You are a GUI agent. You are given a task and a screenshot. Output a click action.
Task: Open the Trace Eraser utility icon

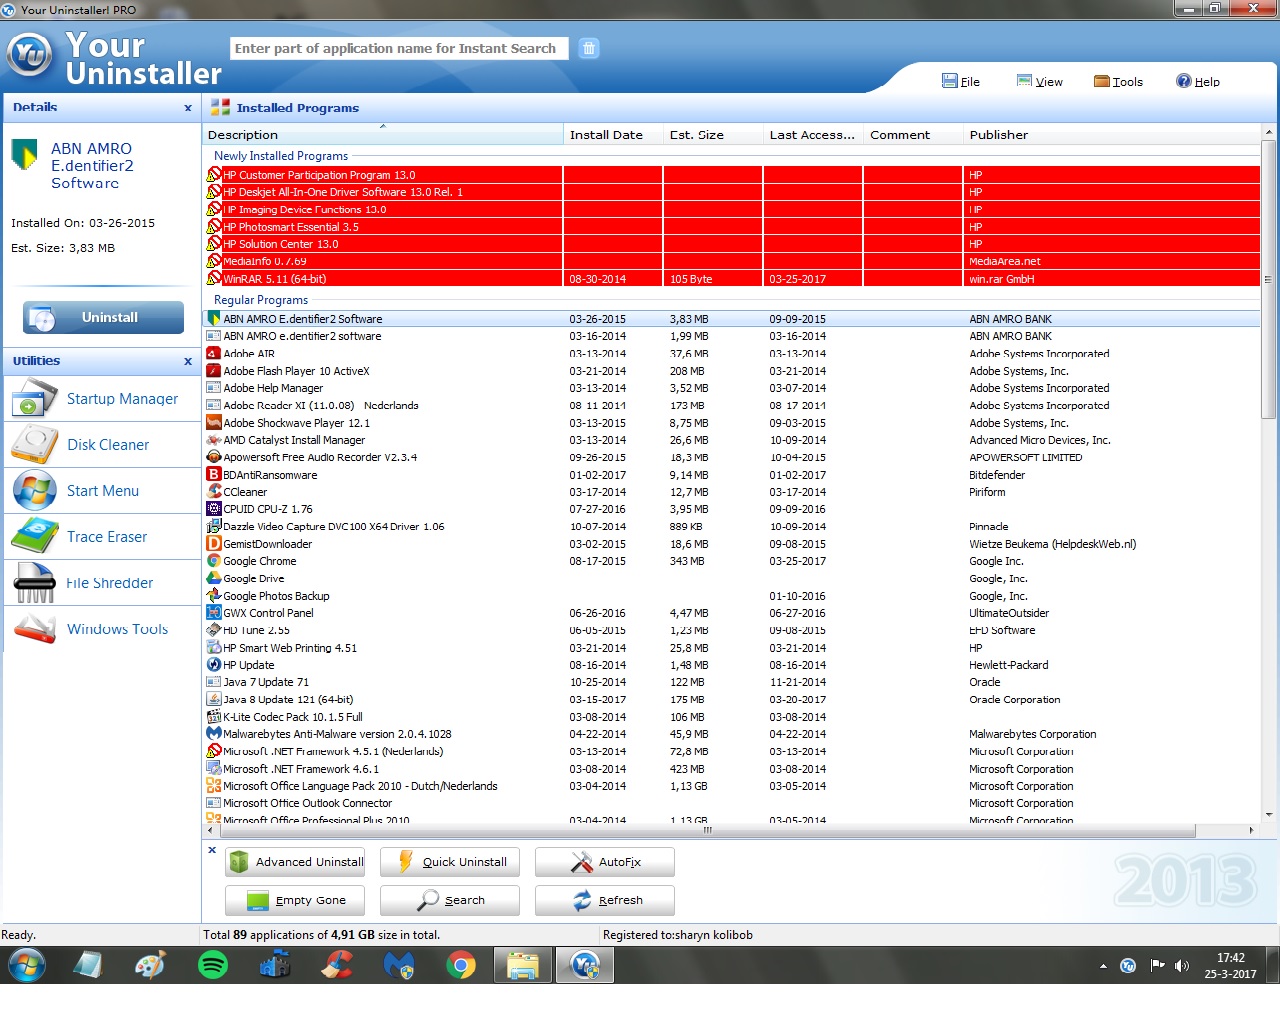(x=35, y=537)
